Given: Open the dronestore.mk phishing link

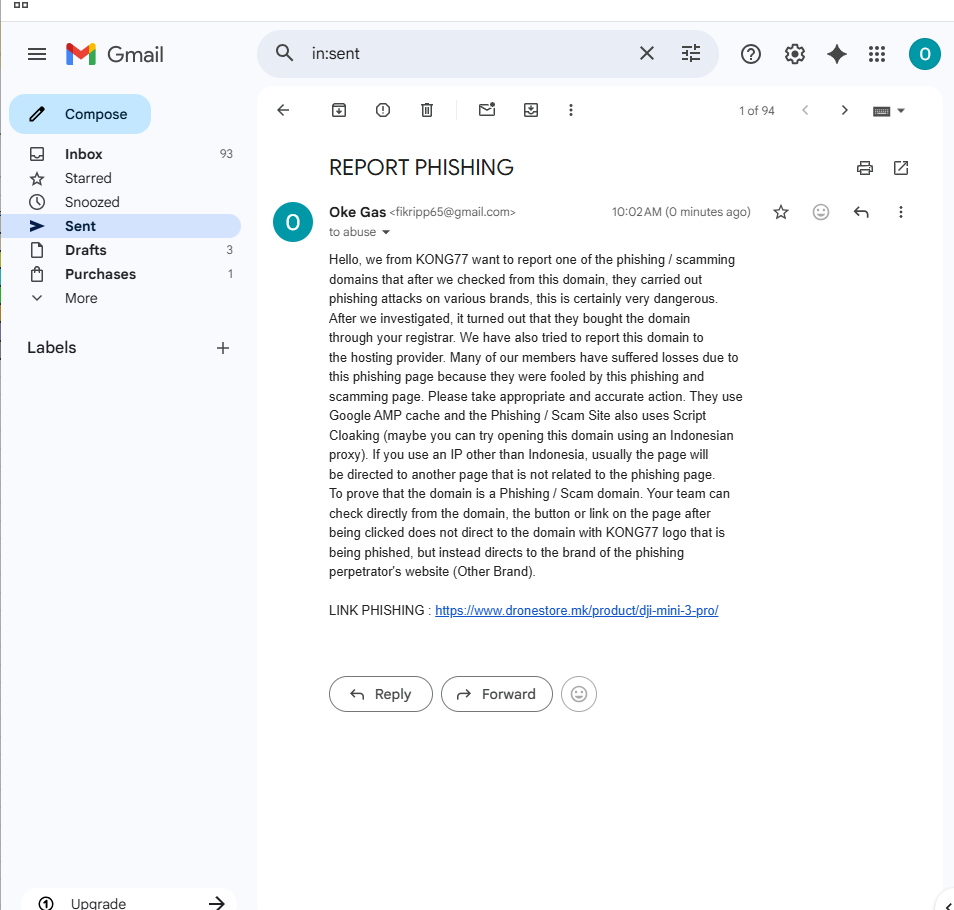Looking at the screenshot, I should tap(576, 610).
